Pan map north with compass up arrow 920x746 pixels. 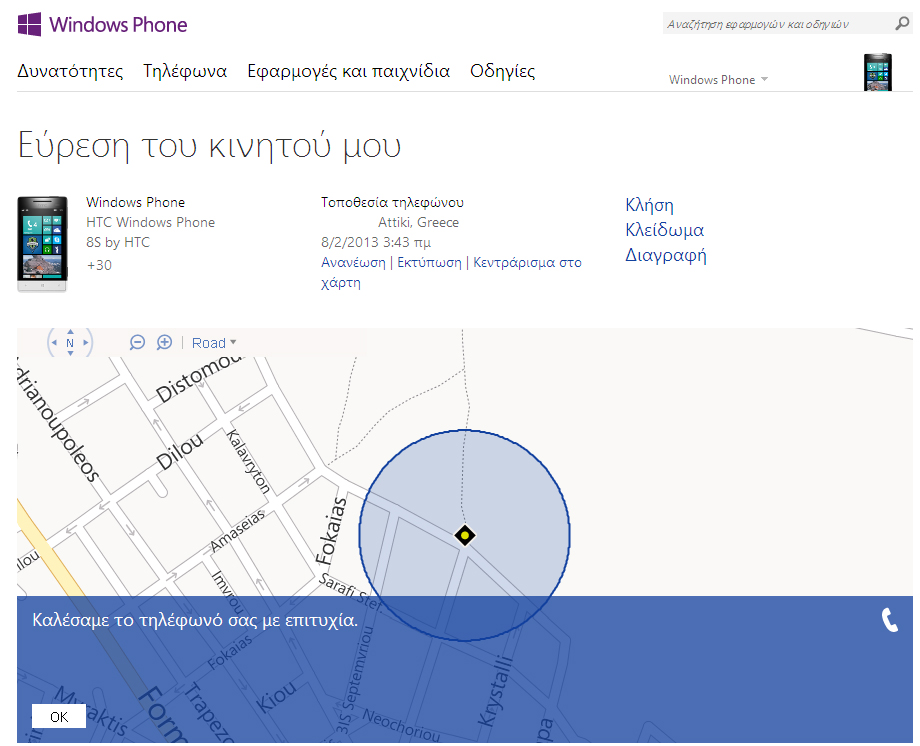[x=70, y=330]
